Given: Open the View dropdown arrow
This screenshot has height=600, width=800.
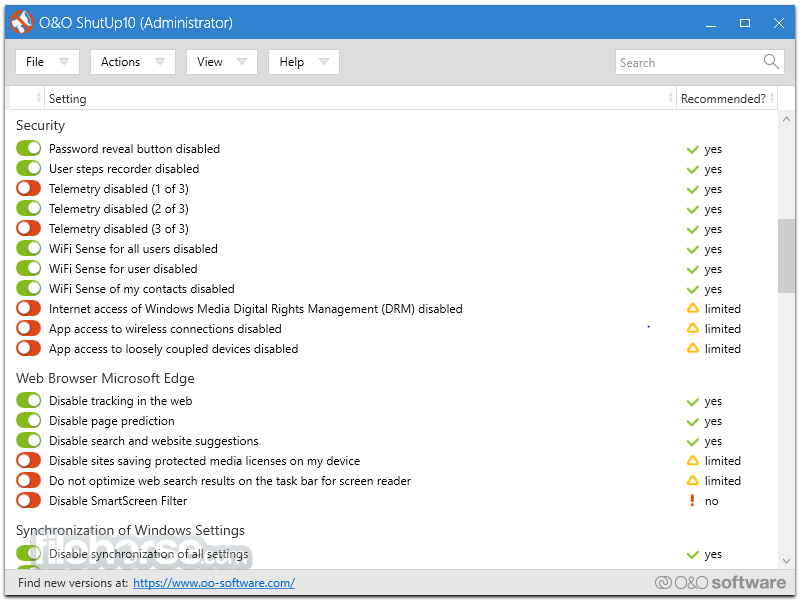Looking at the screenshot, I should point(242,62).
